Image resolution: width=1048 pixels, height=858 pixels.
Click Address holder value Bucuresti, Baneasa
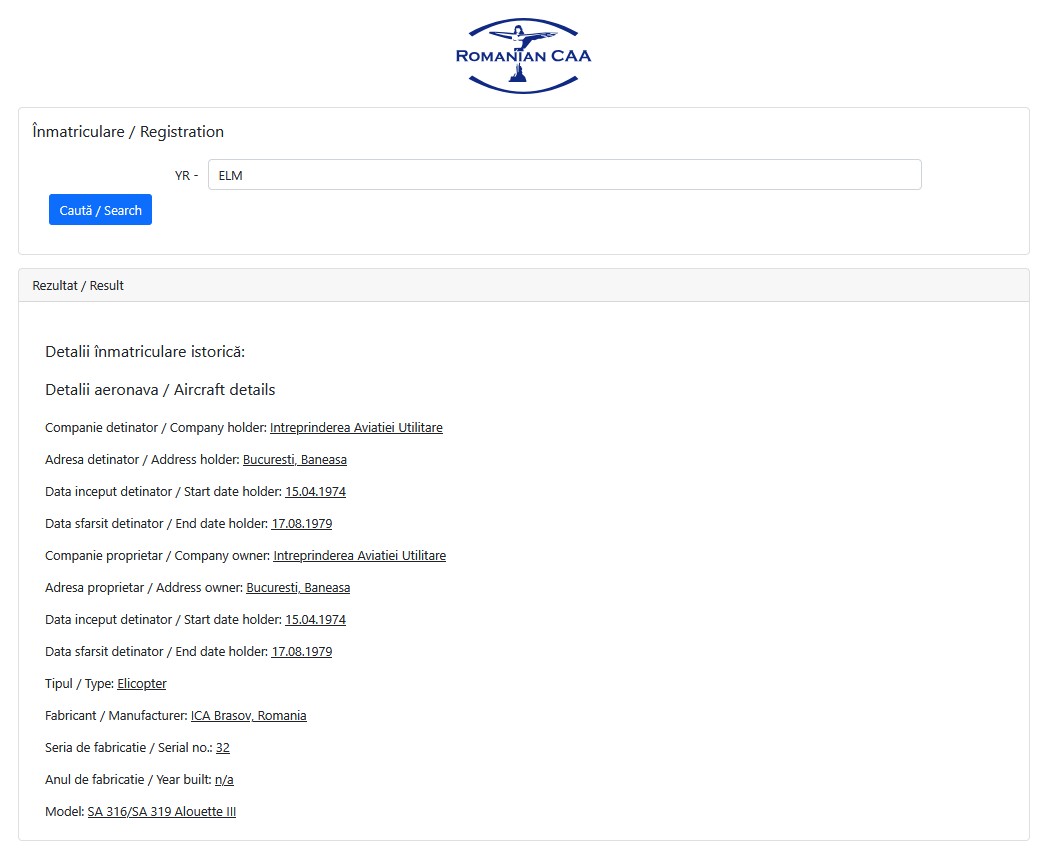[295, 460]
